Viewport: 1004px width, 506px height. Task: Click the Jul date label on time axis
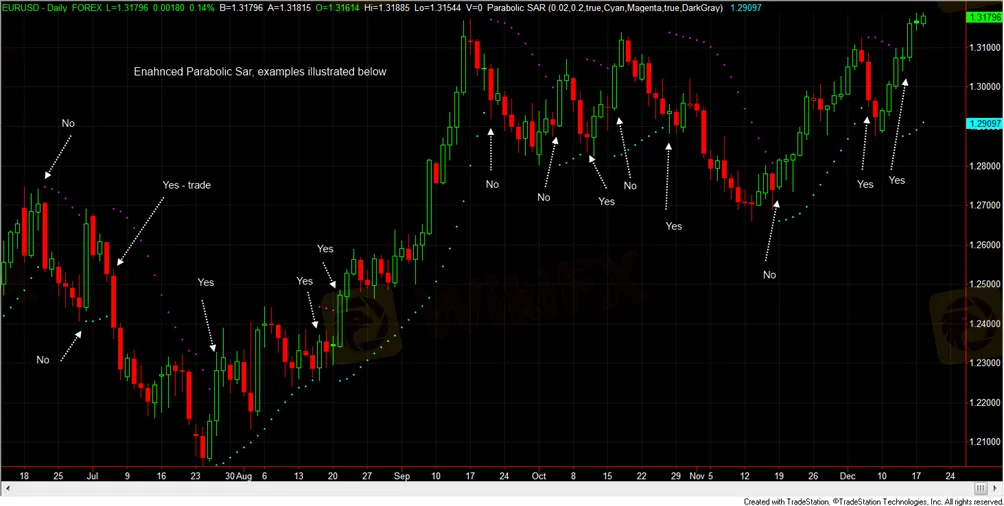click(92, 476)
